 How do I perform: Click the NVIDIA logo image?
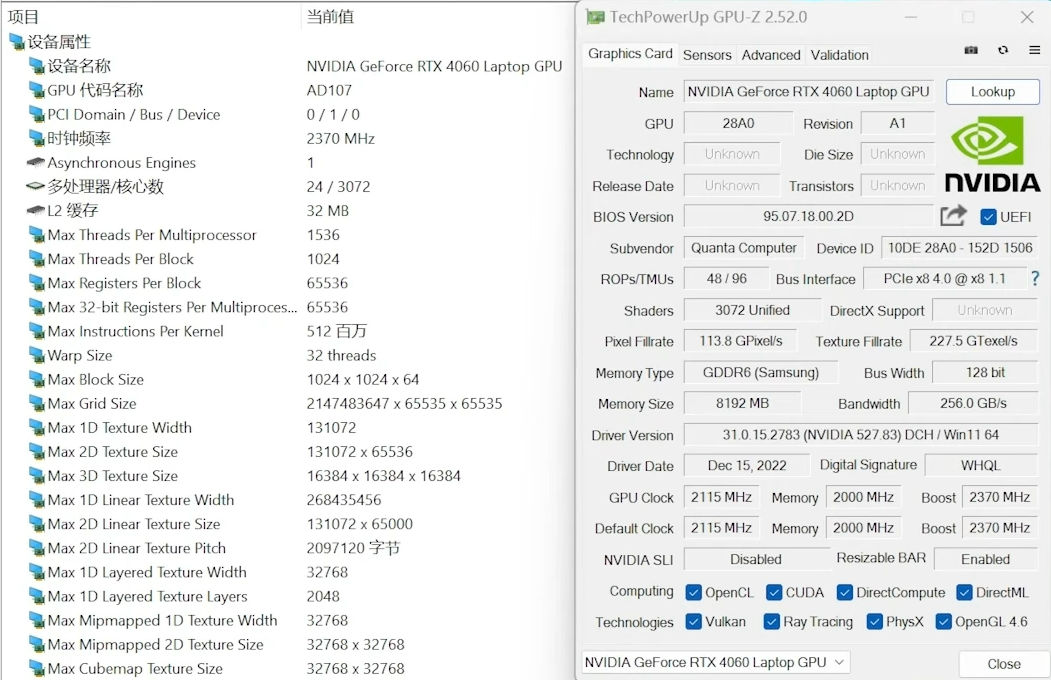coord(993,154)
